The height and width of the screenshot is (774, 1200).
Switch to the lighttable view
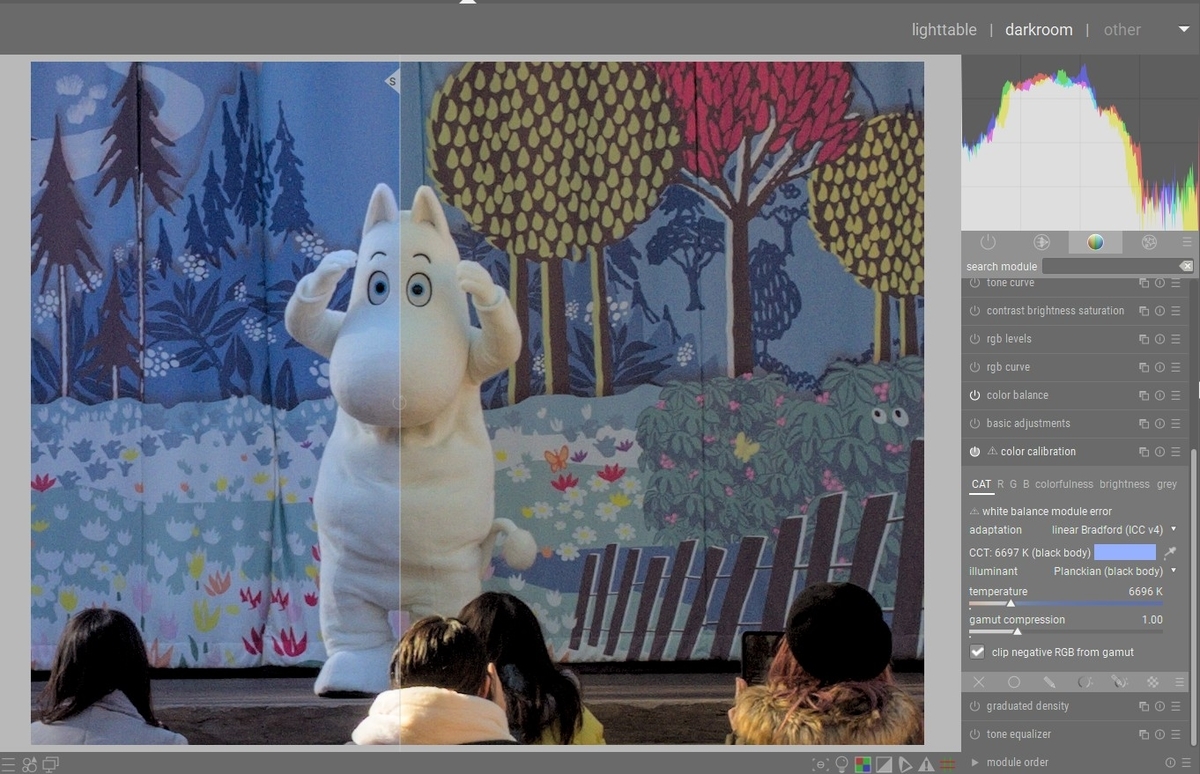click(x=944, y=30)
